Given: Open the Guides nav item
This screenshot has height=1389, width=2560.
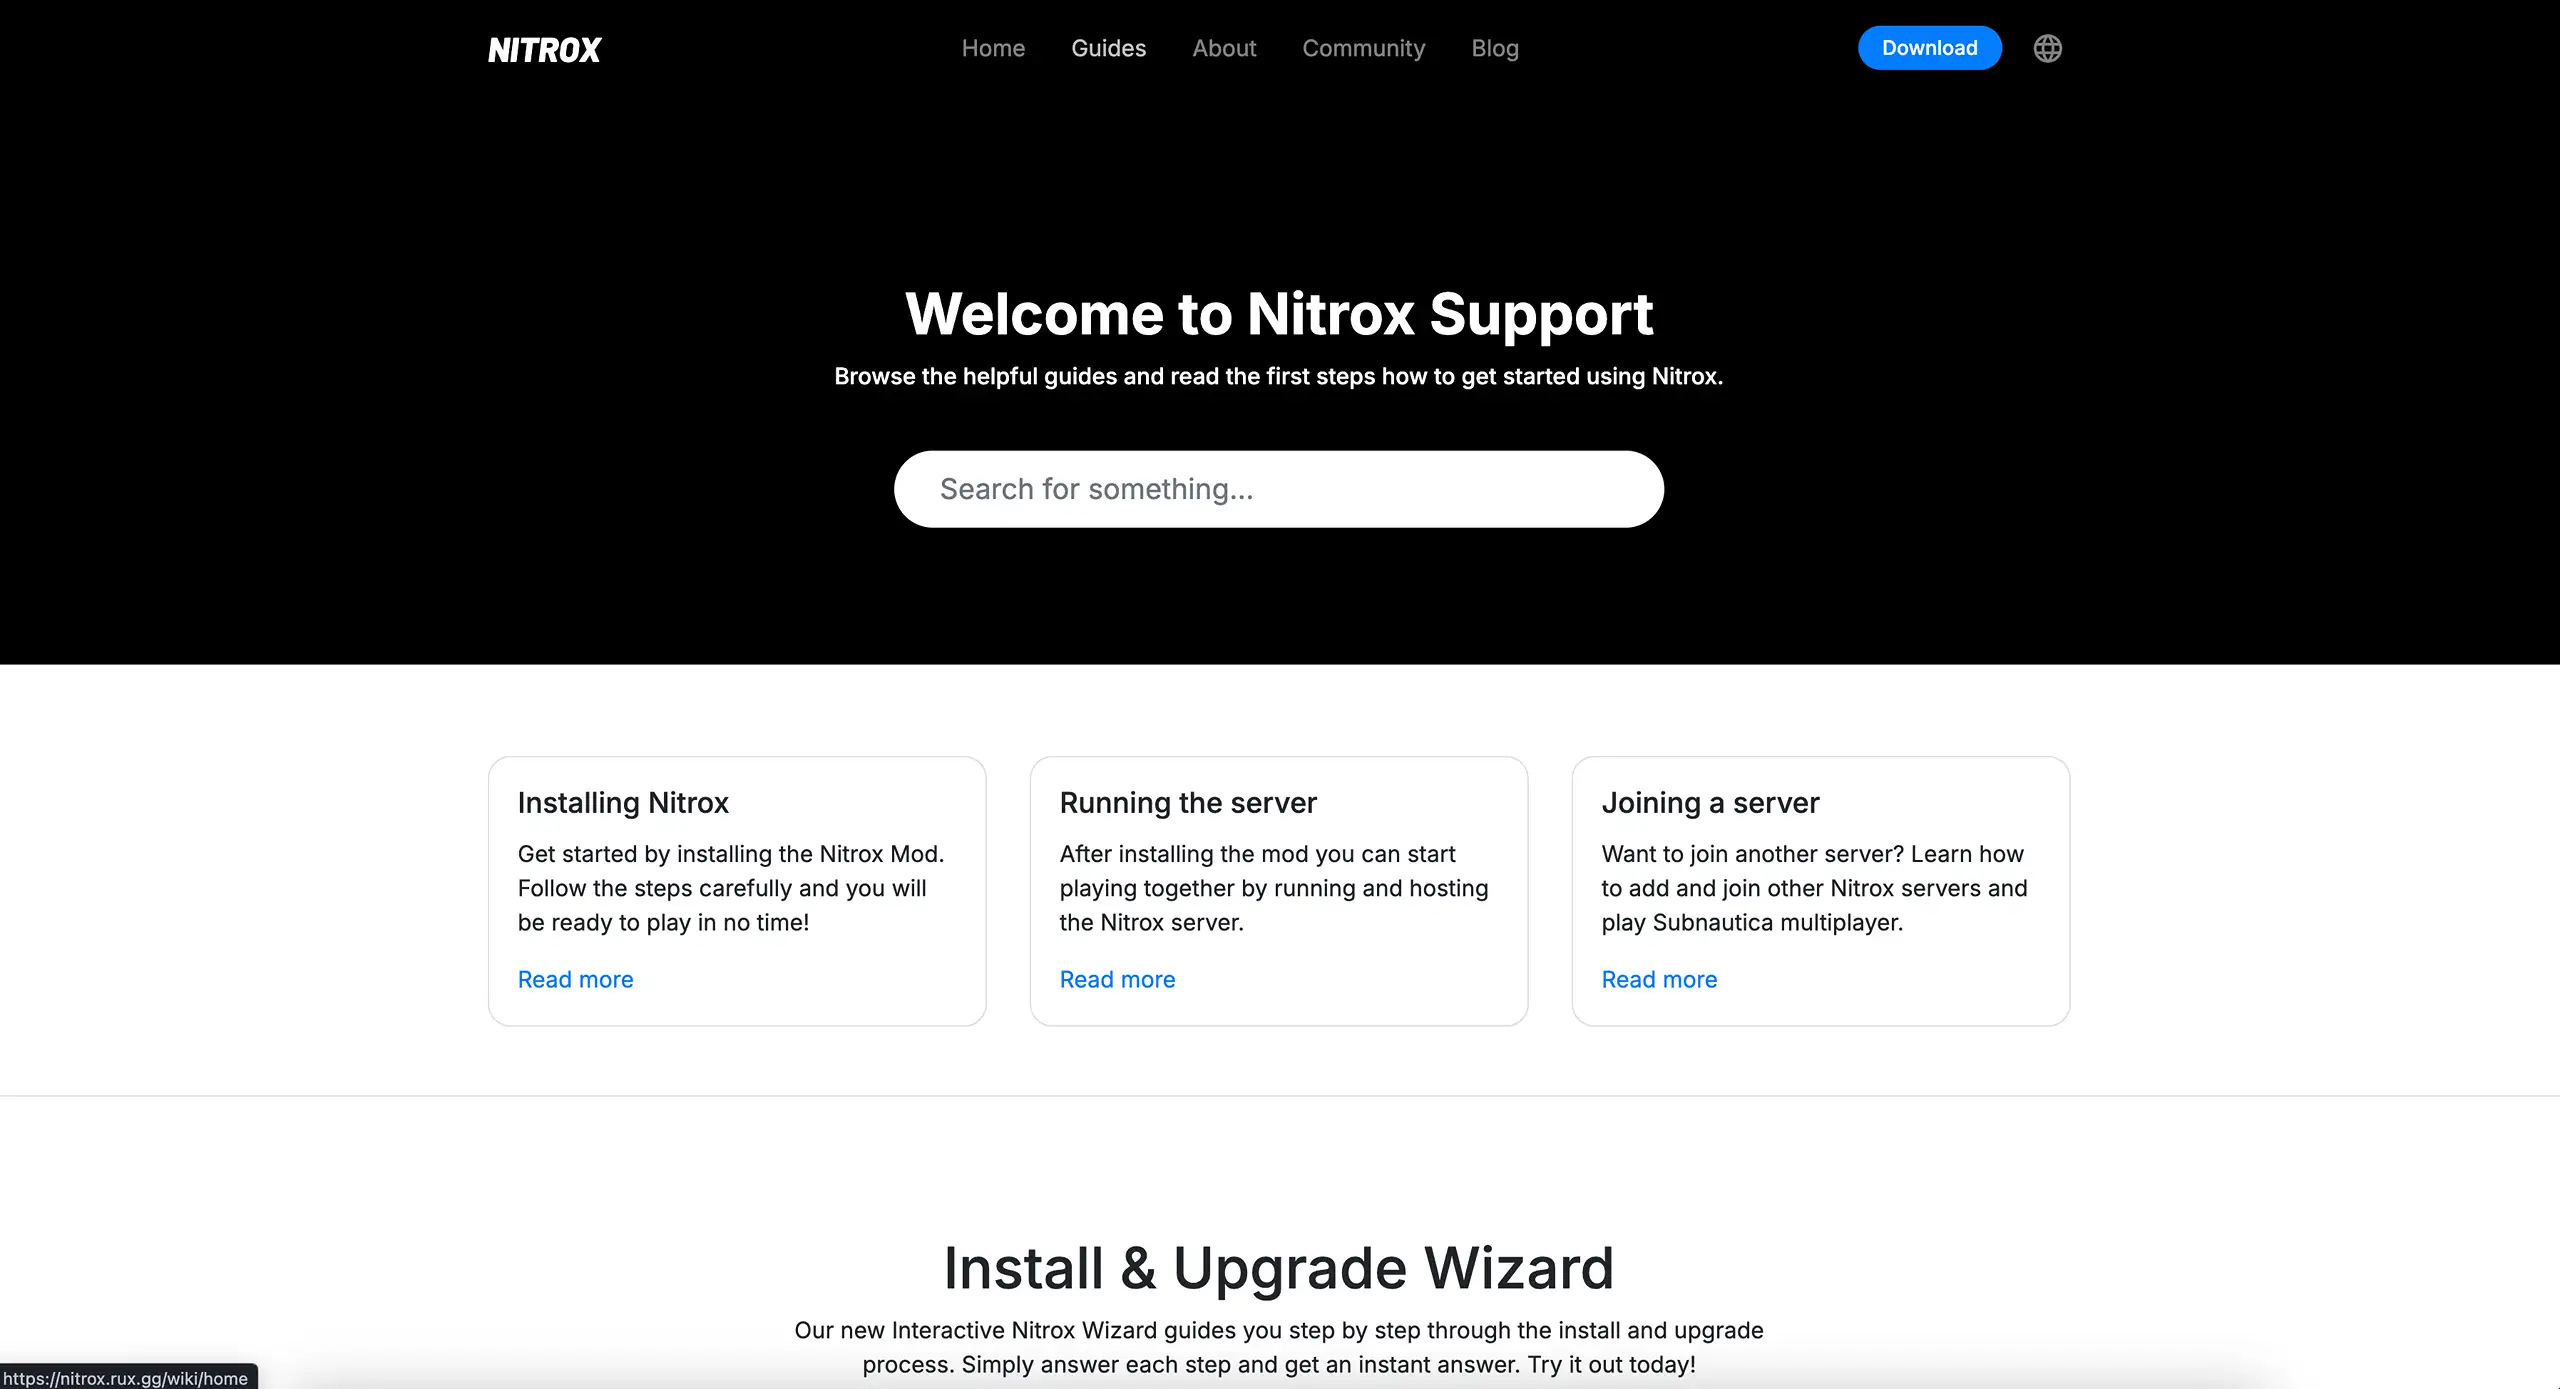Looking at the screenshot, I should pyautogui.click(x=1108, y=48).
